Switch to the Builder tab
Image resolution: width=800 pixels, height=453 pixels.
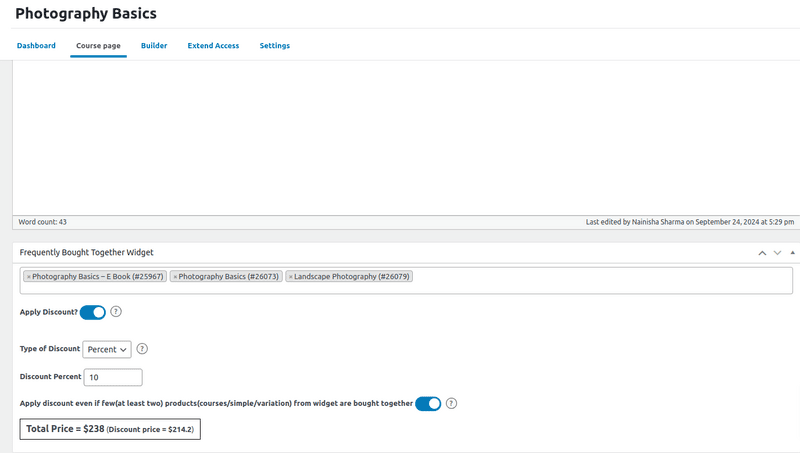[x=154, y=46]
